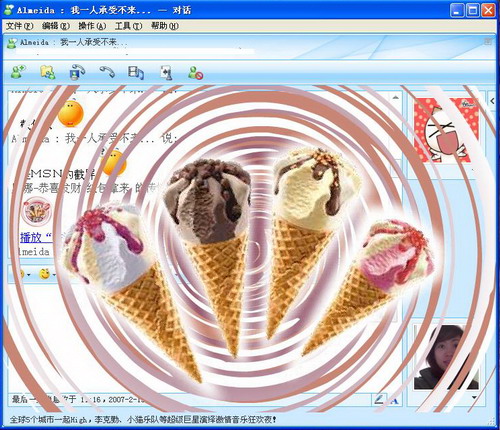
Task: Open the 帮助(H) menu
Action: coord(165,26)
